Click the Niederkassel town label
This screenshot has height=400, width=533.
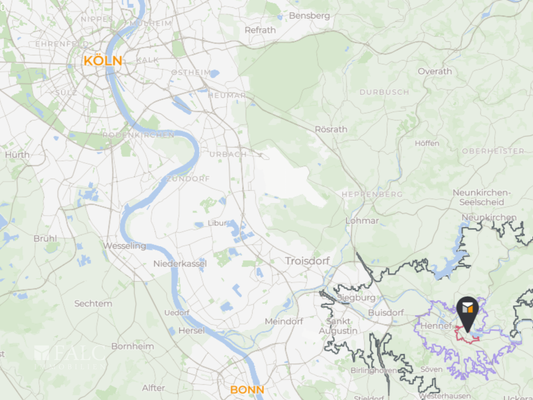pyautogui.click(x=180, y=264)
